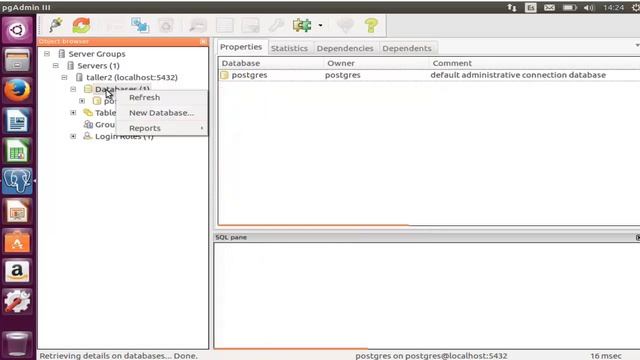The width and height of the screenshot is (640, 360).
Task: Open Ubuntu Software Center launcher icon
Action: point(17,242)
